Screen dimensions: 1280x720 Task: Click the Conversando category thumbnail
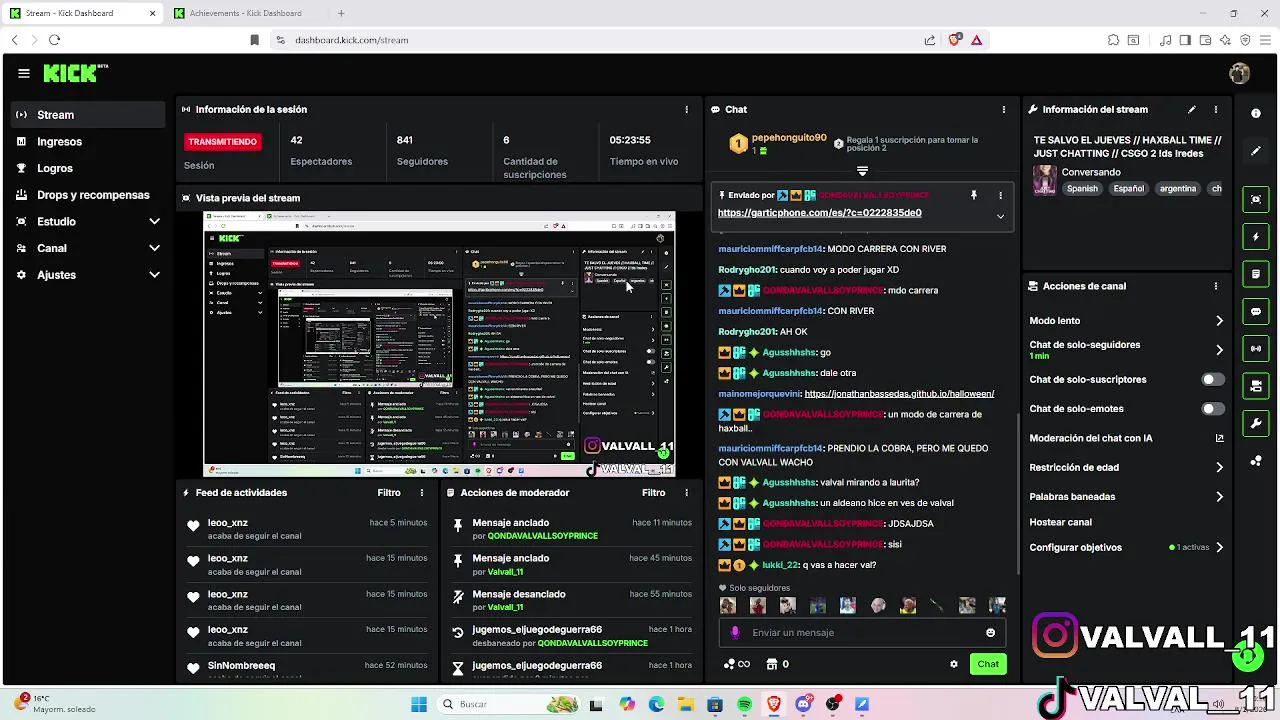pos(1045,179)
